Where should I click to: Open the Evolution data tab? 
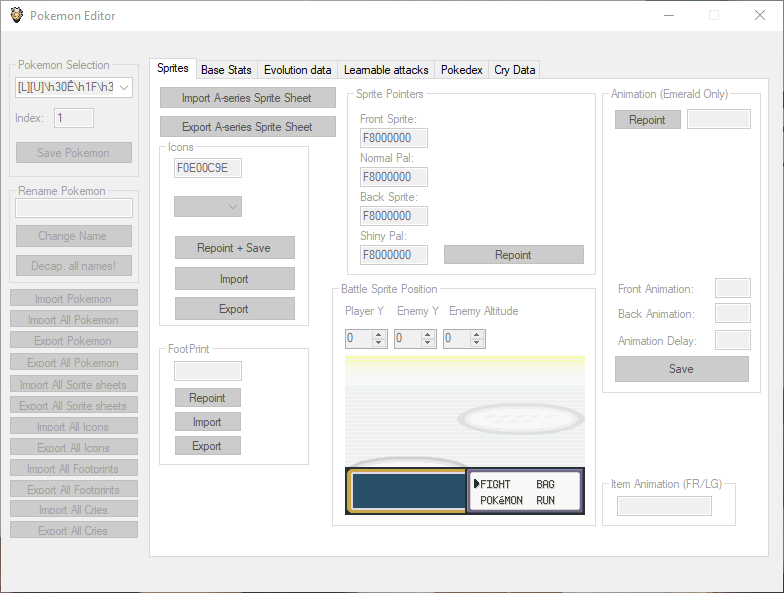click(x=297, y=70)
